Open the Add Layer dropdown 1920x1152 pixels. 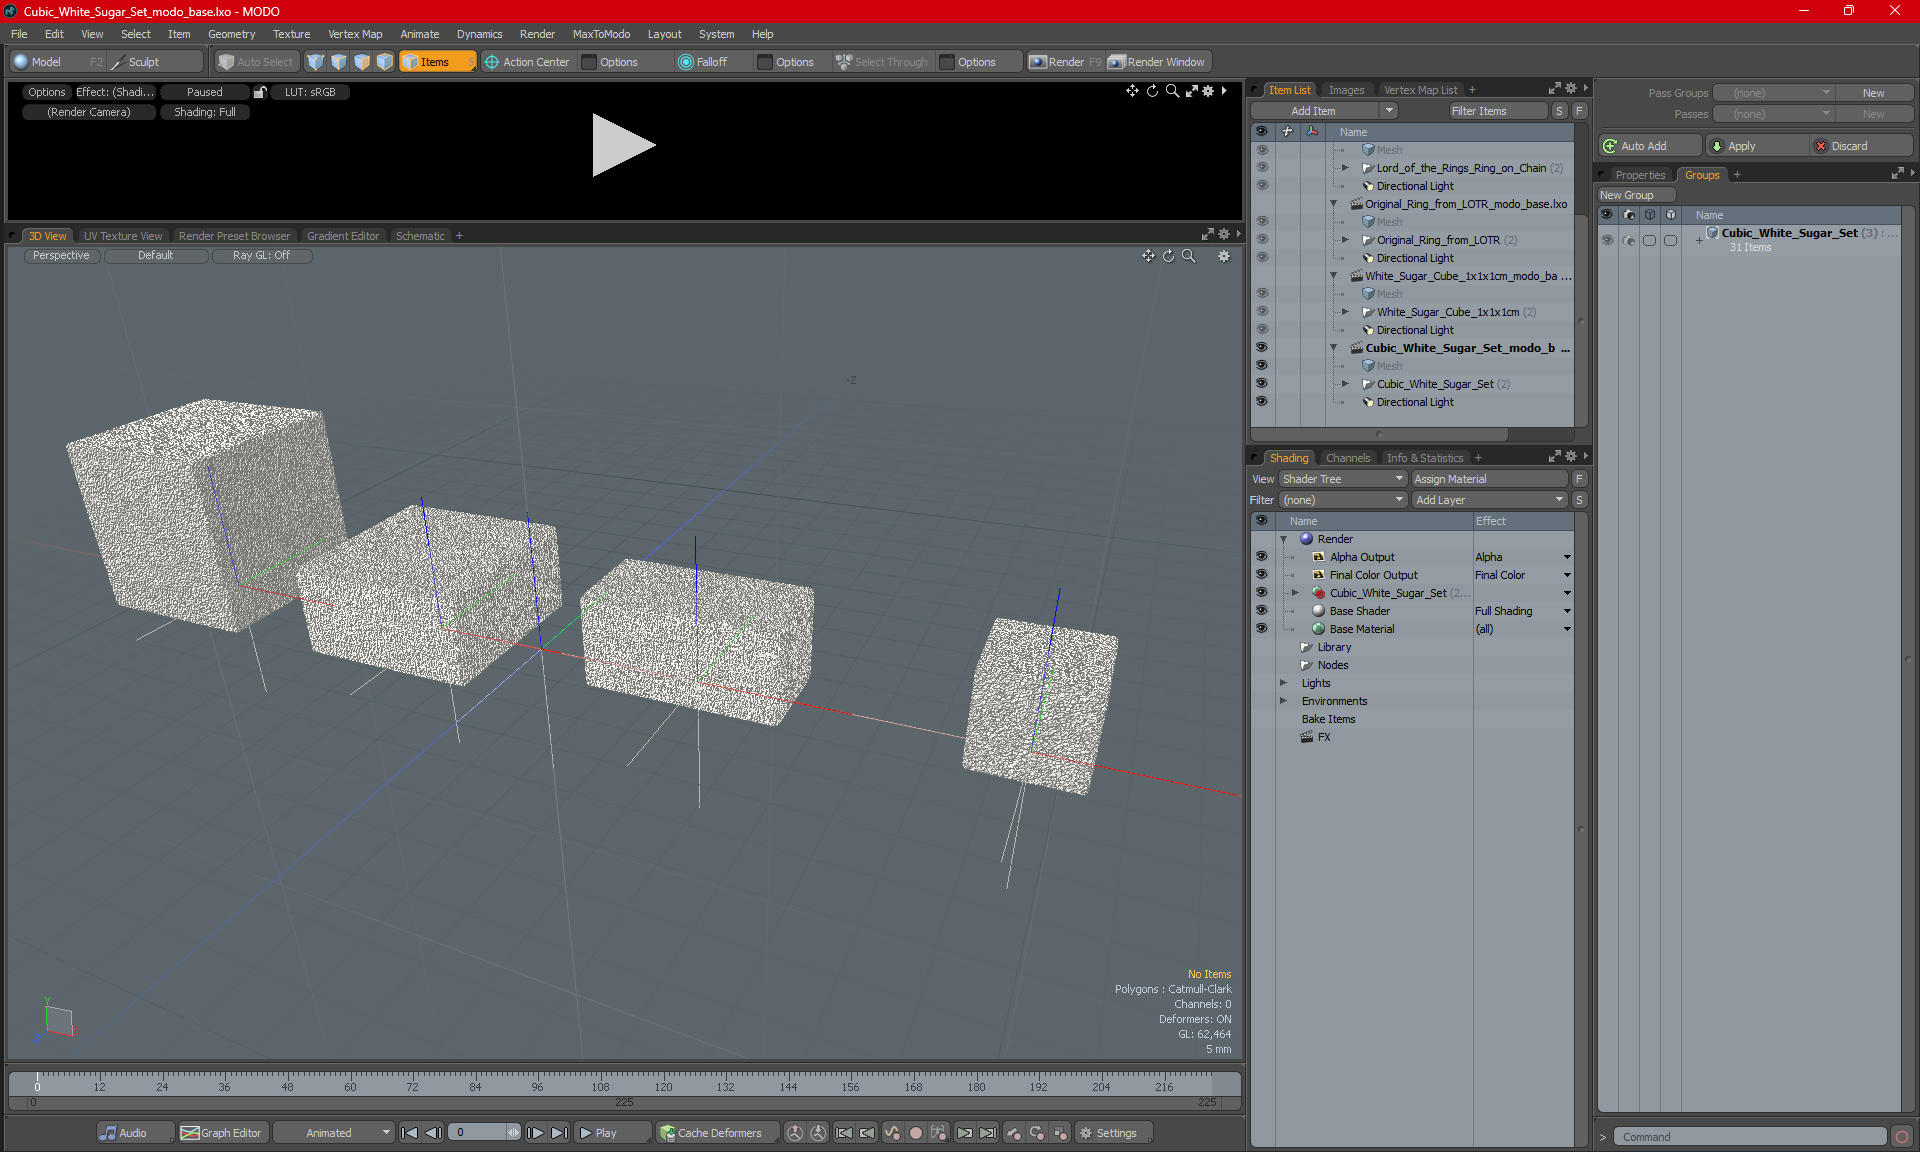point(1489,500)
